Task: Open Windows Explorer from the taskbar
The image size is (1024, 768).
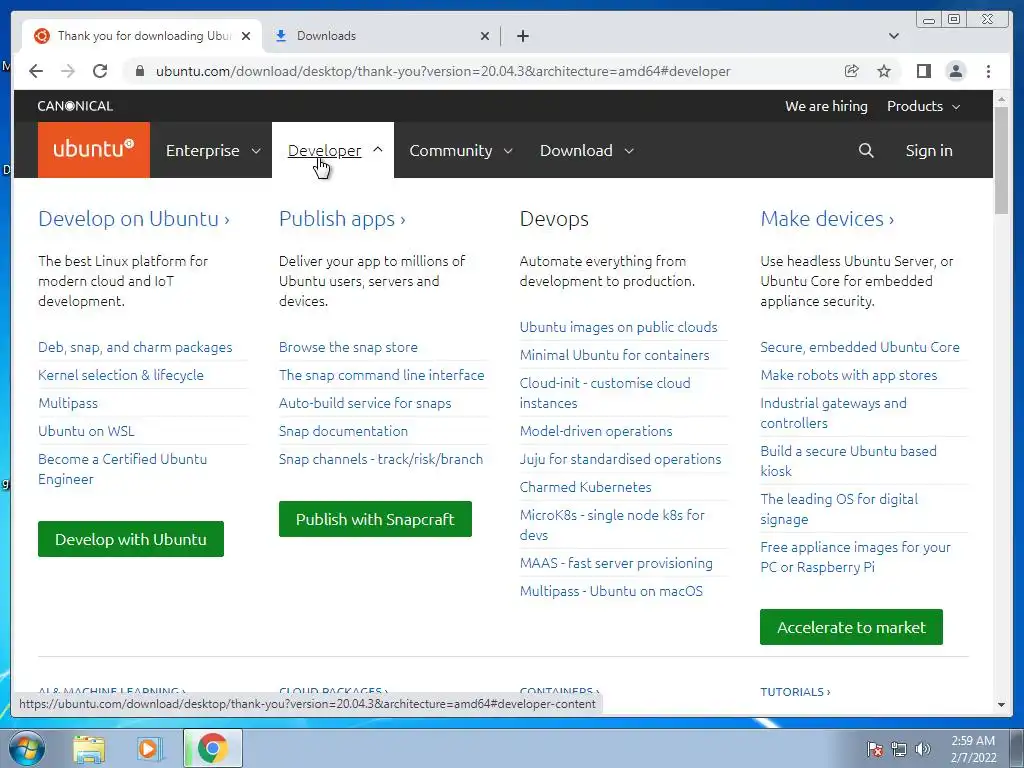Action: [89, 748]
